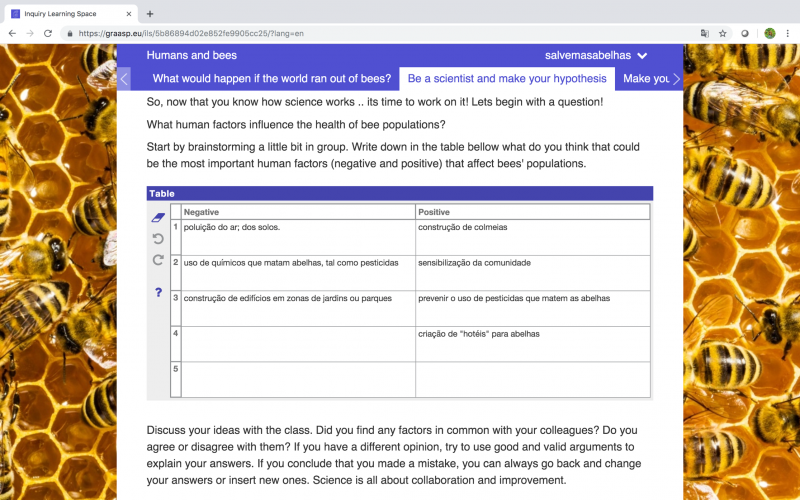The height and width of the screenshot is (500, 800).
Task: Select the eraser tool in table toolbar
Action: coord(158,218)
